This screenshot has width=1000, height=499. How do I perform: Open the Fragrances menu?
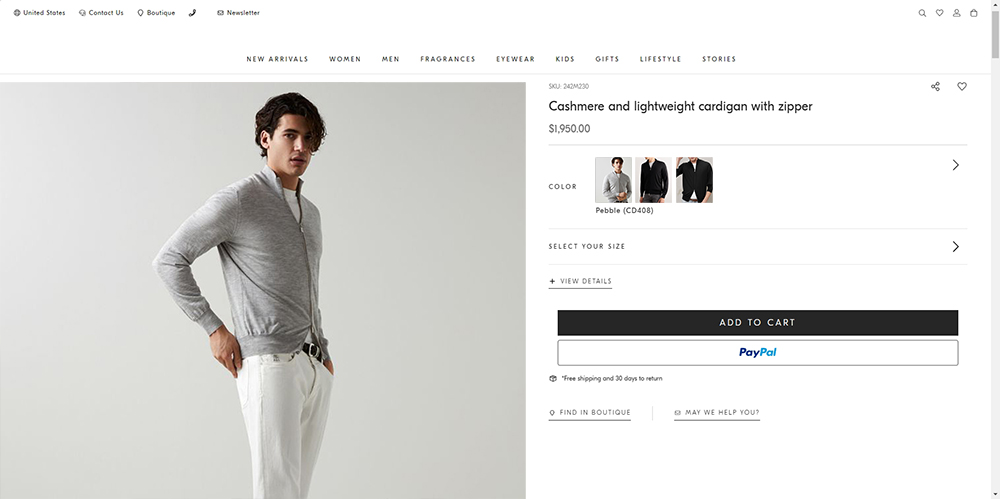tap(448, 59)
